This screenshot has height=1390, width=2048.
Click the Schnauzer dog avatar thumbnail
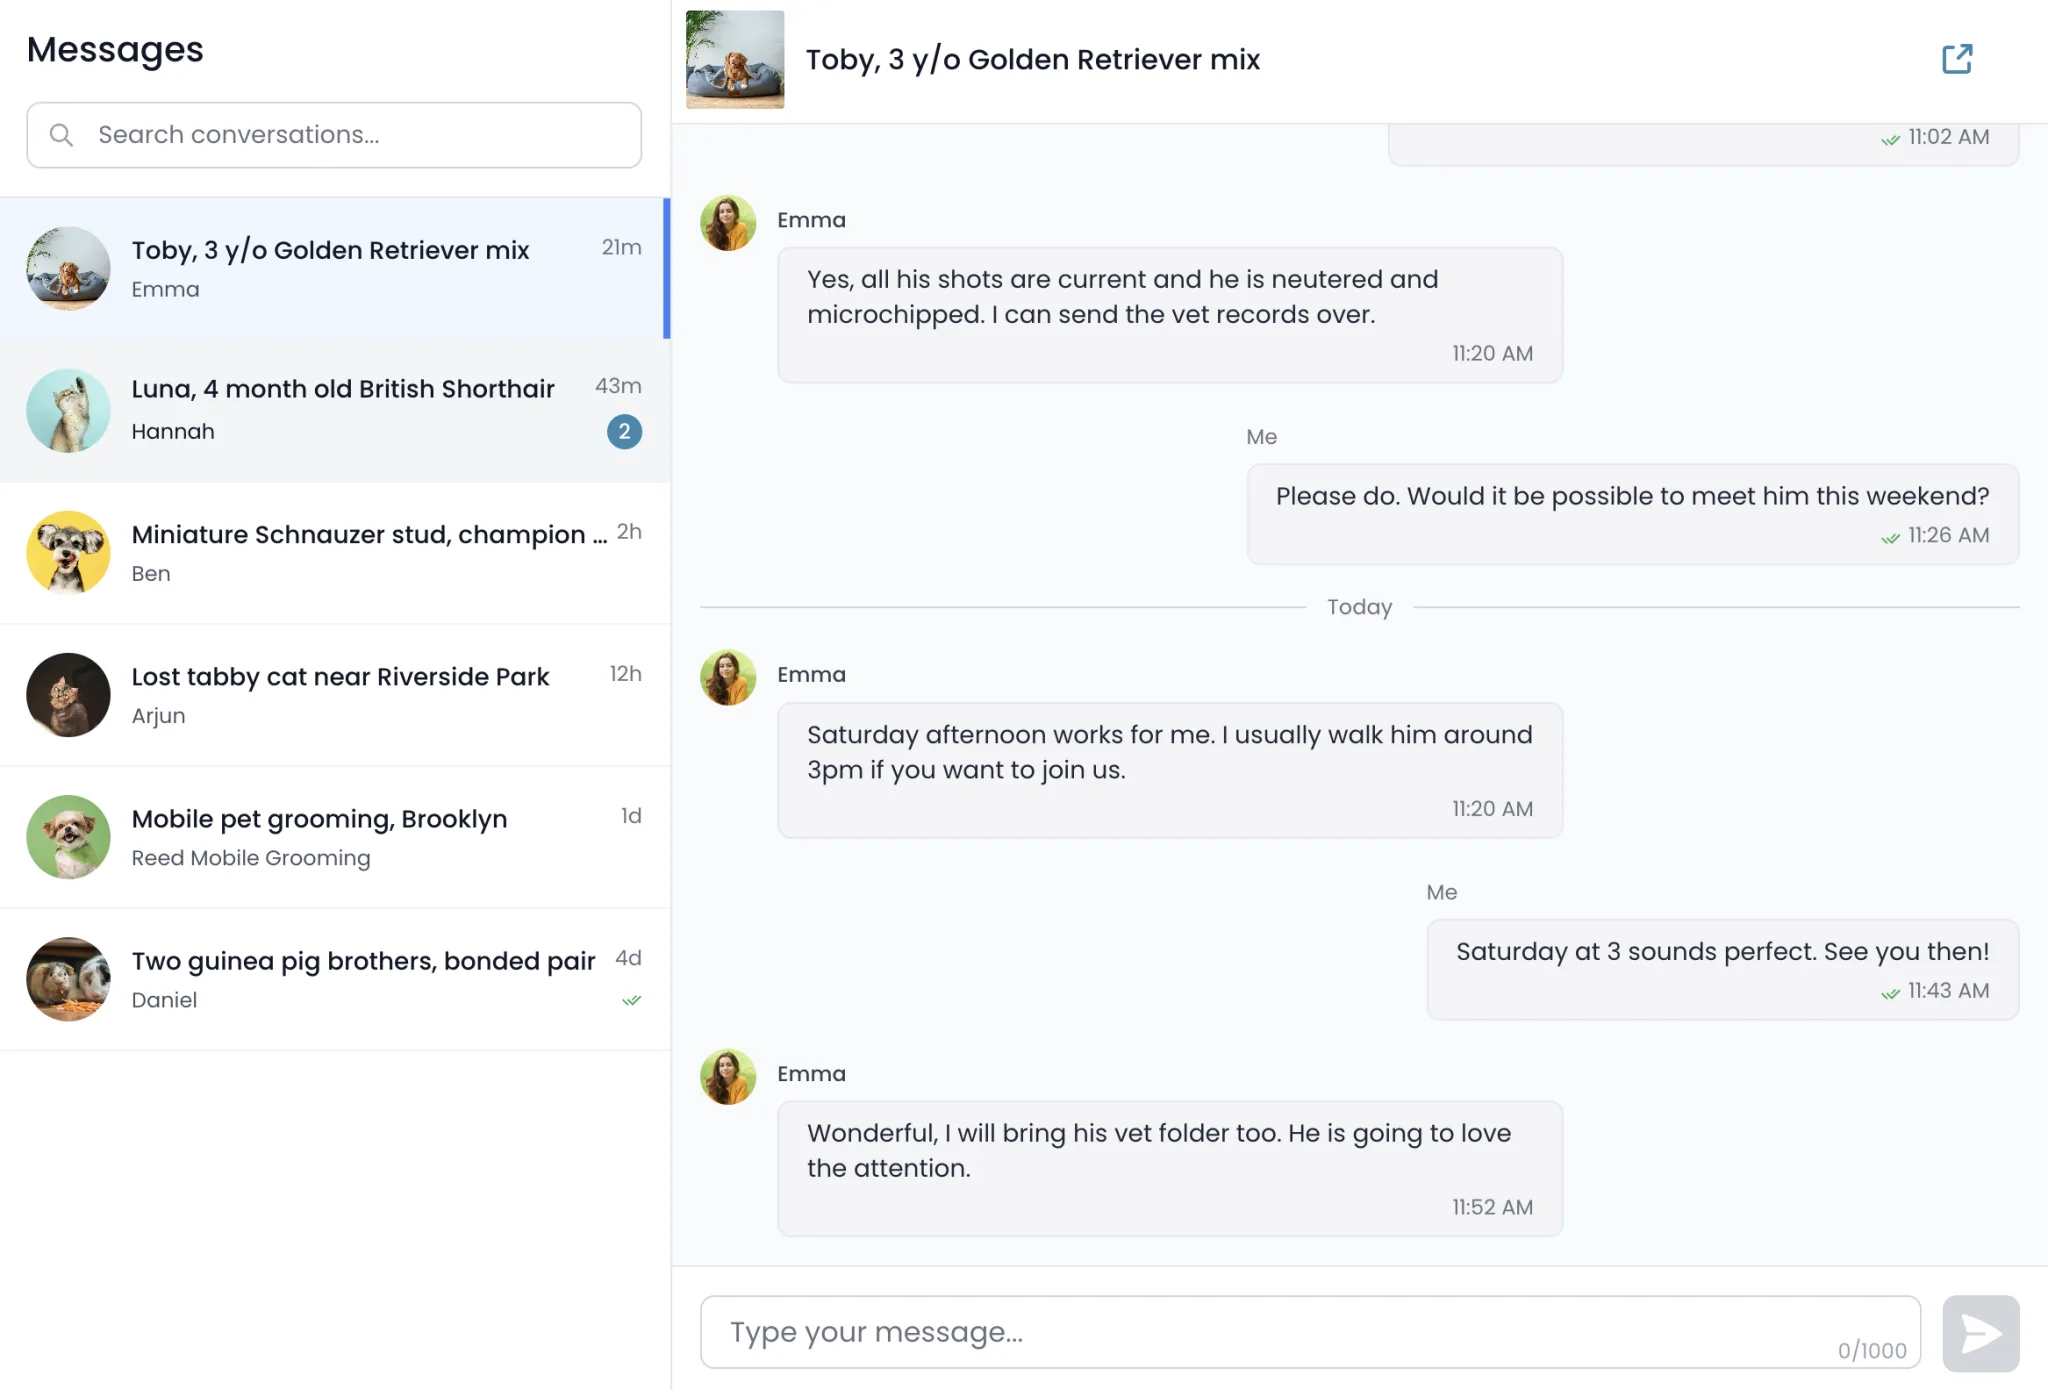pos(68,553)
